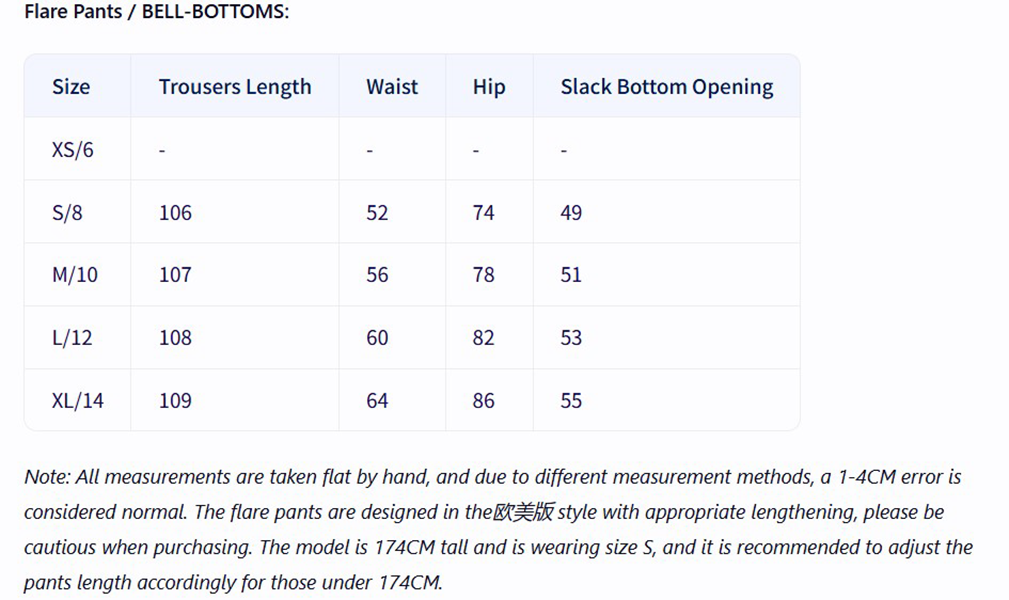The image size is (1009, 600).
Task: Click the "Flare Pants / BELL-BOTTOMS:" heading
Action: click(156, 13)
